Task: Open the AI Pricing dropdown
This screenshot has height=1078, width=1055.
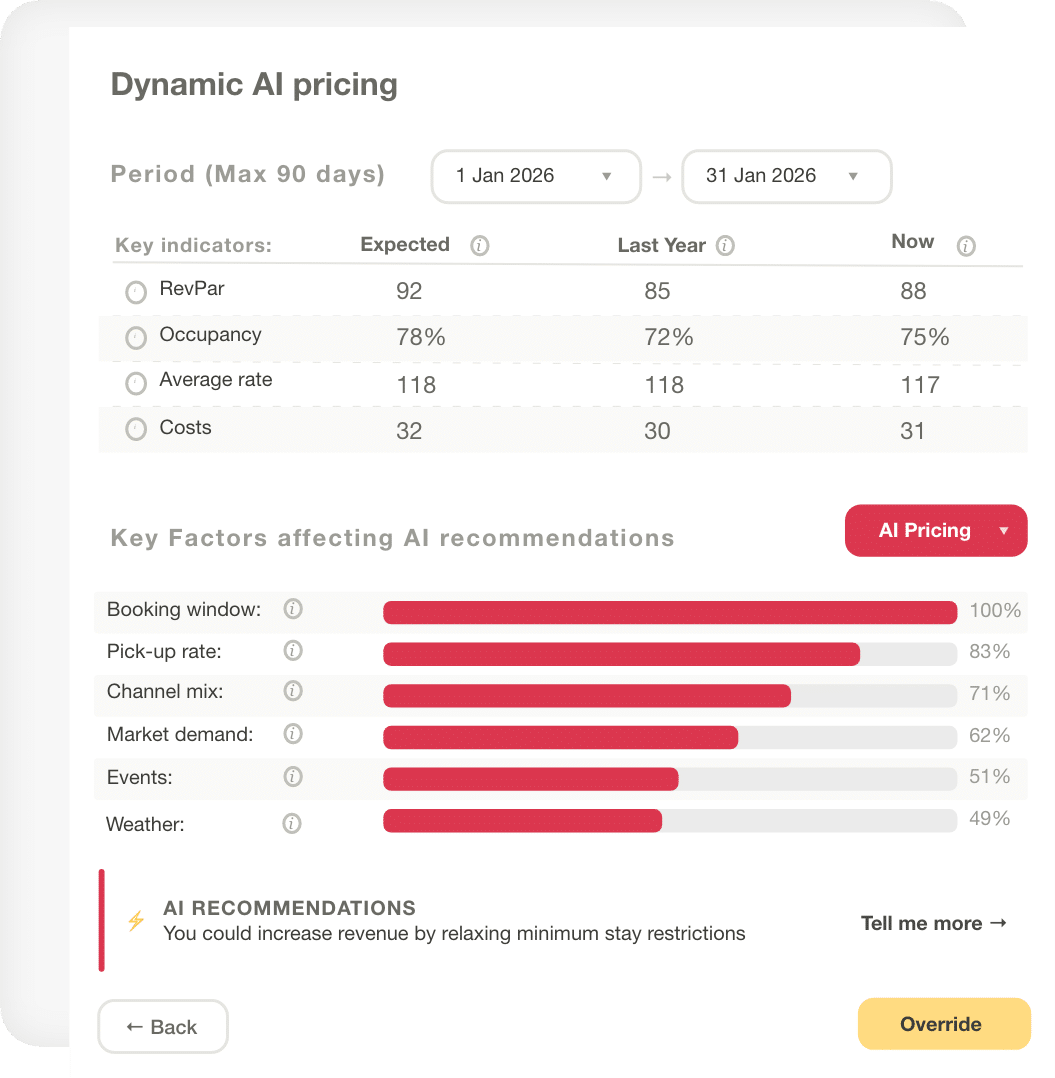Action: point(936,531)
